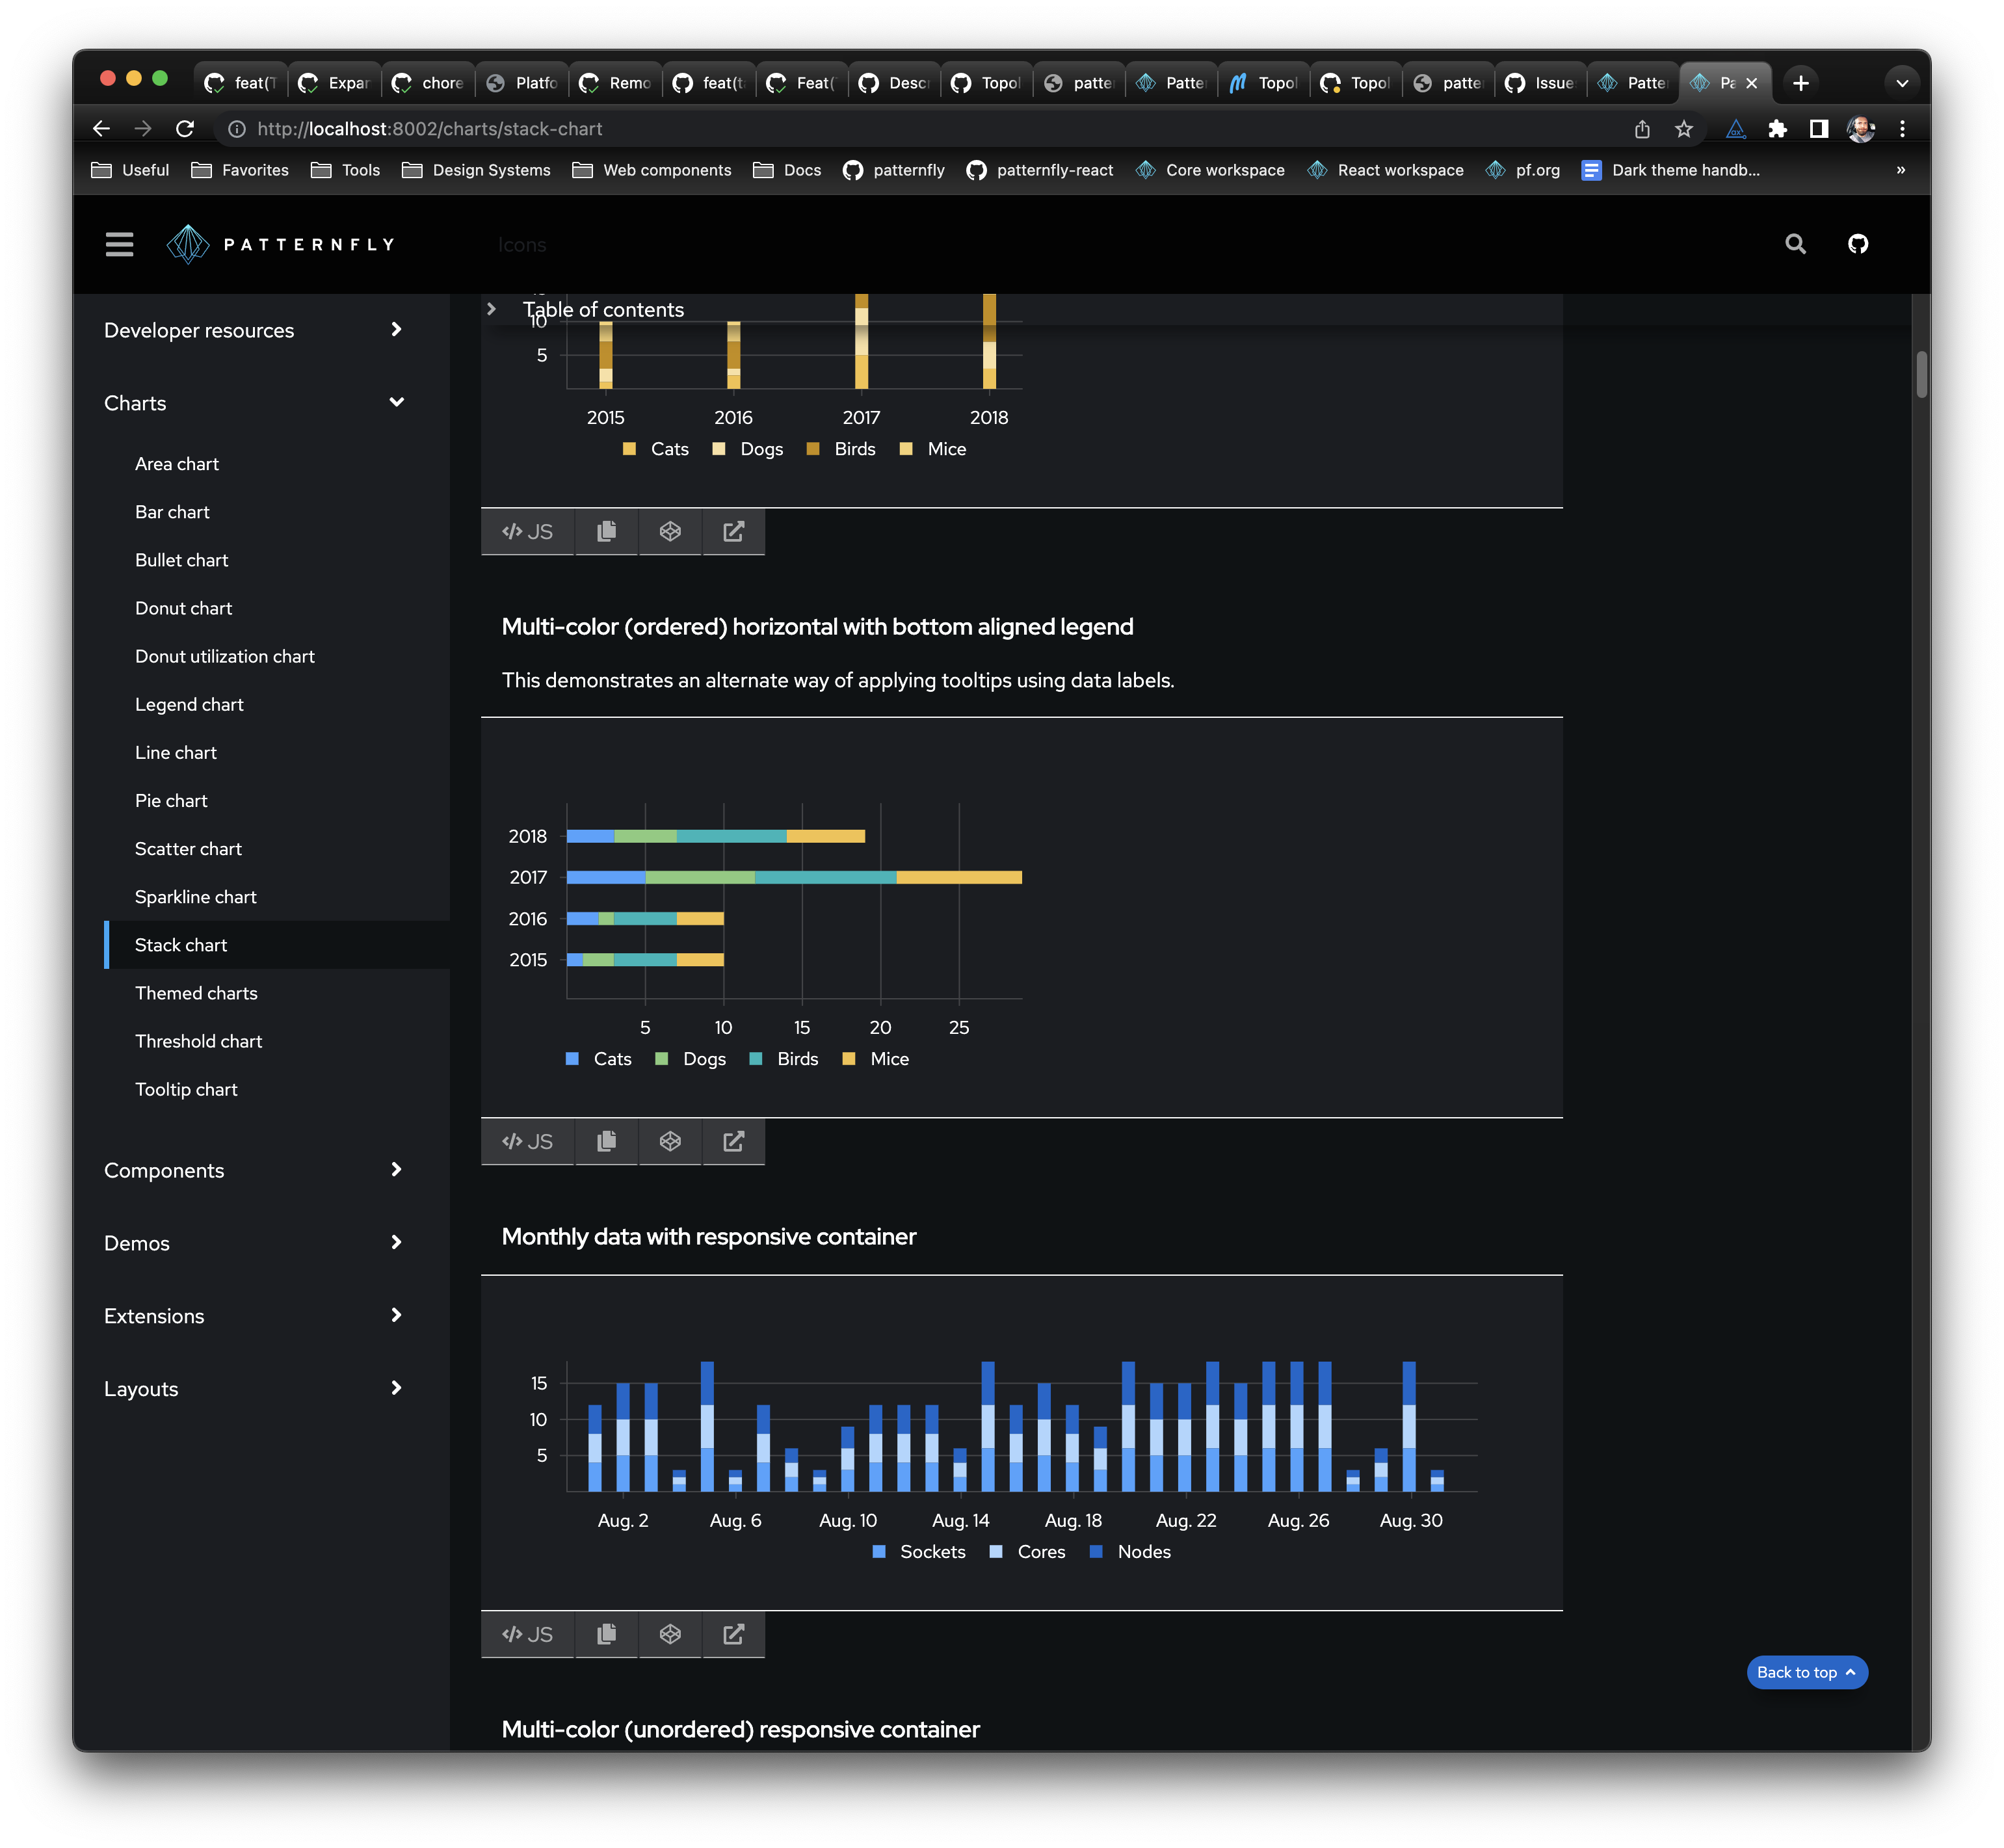Toggle JS code for the horizontal stack chart
The height and width of the screenshot is (1848, 2004).
click(x=527, y=1141)
